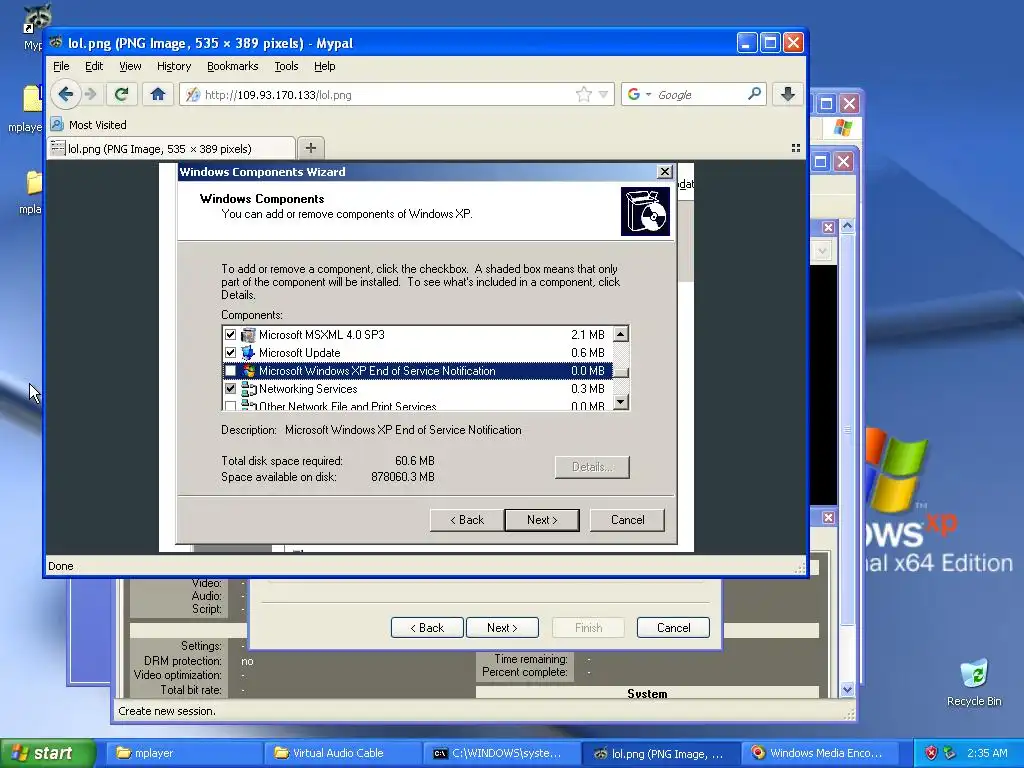Click Next in the Windows Components Wizard
The height and width of the screenshot is (768, 1024).
(542, 520)
